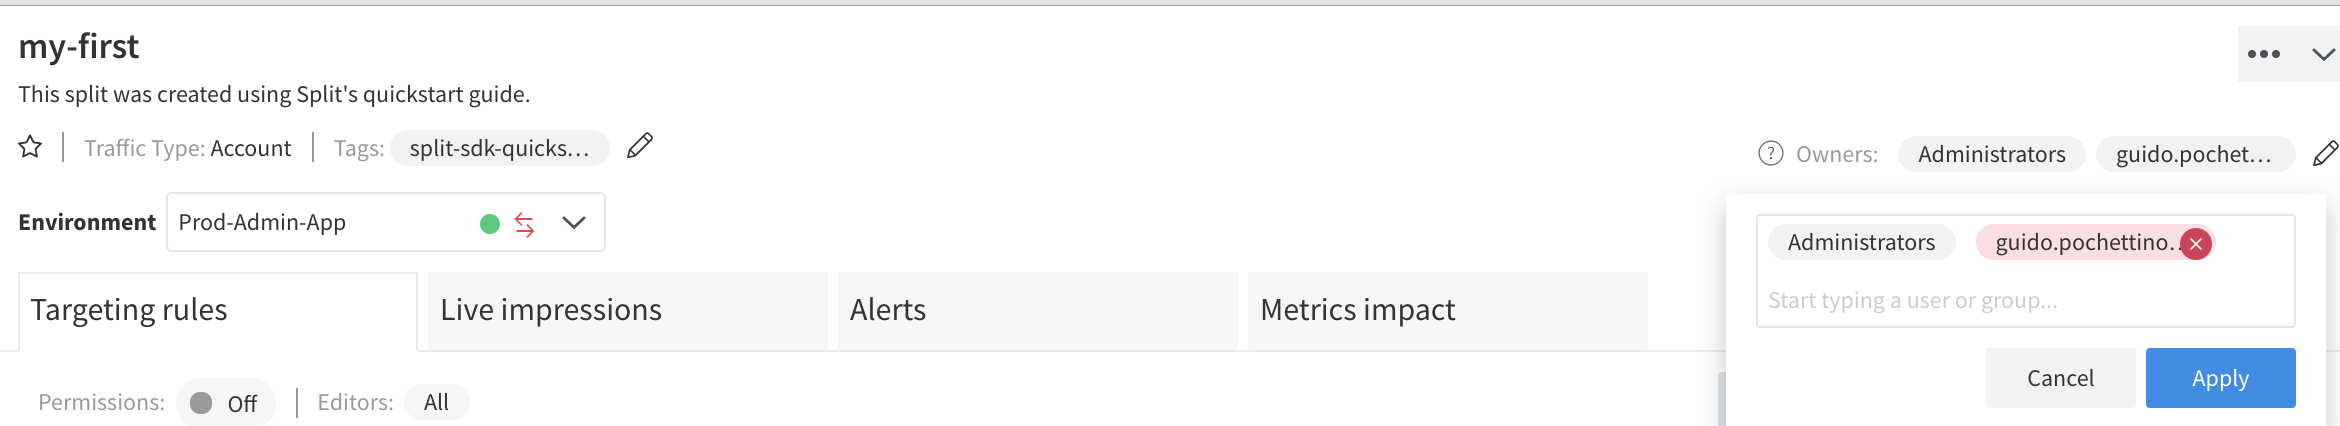Open the Alerts tab
The width and height of the screenshot is (2340, 426).
(1038, 311)
